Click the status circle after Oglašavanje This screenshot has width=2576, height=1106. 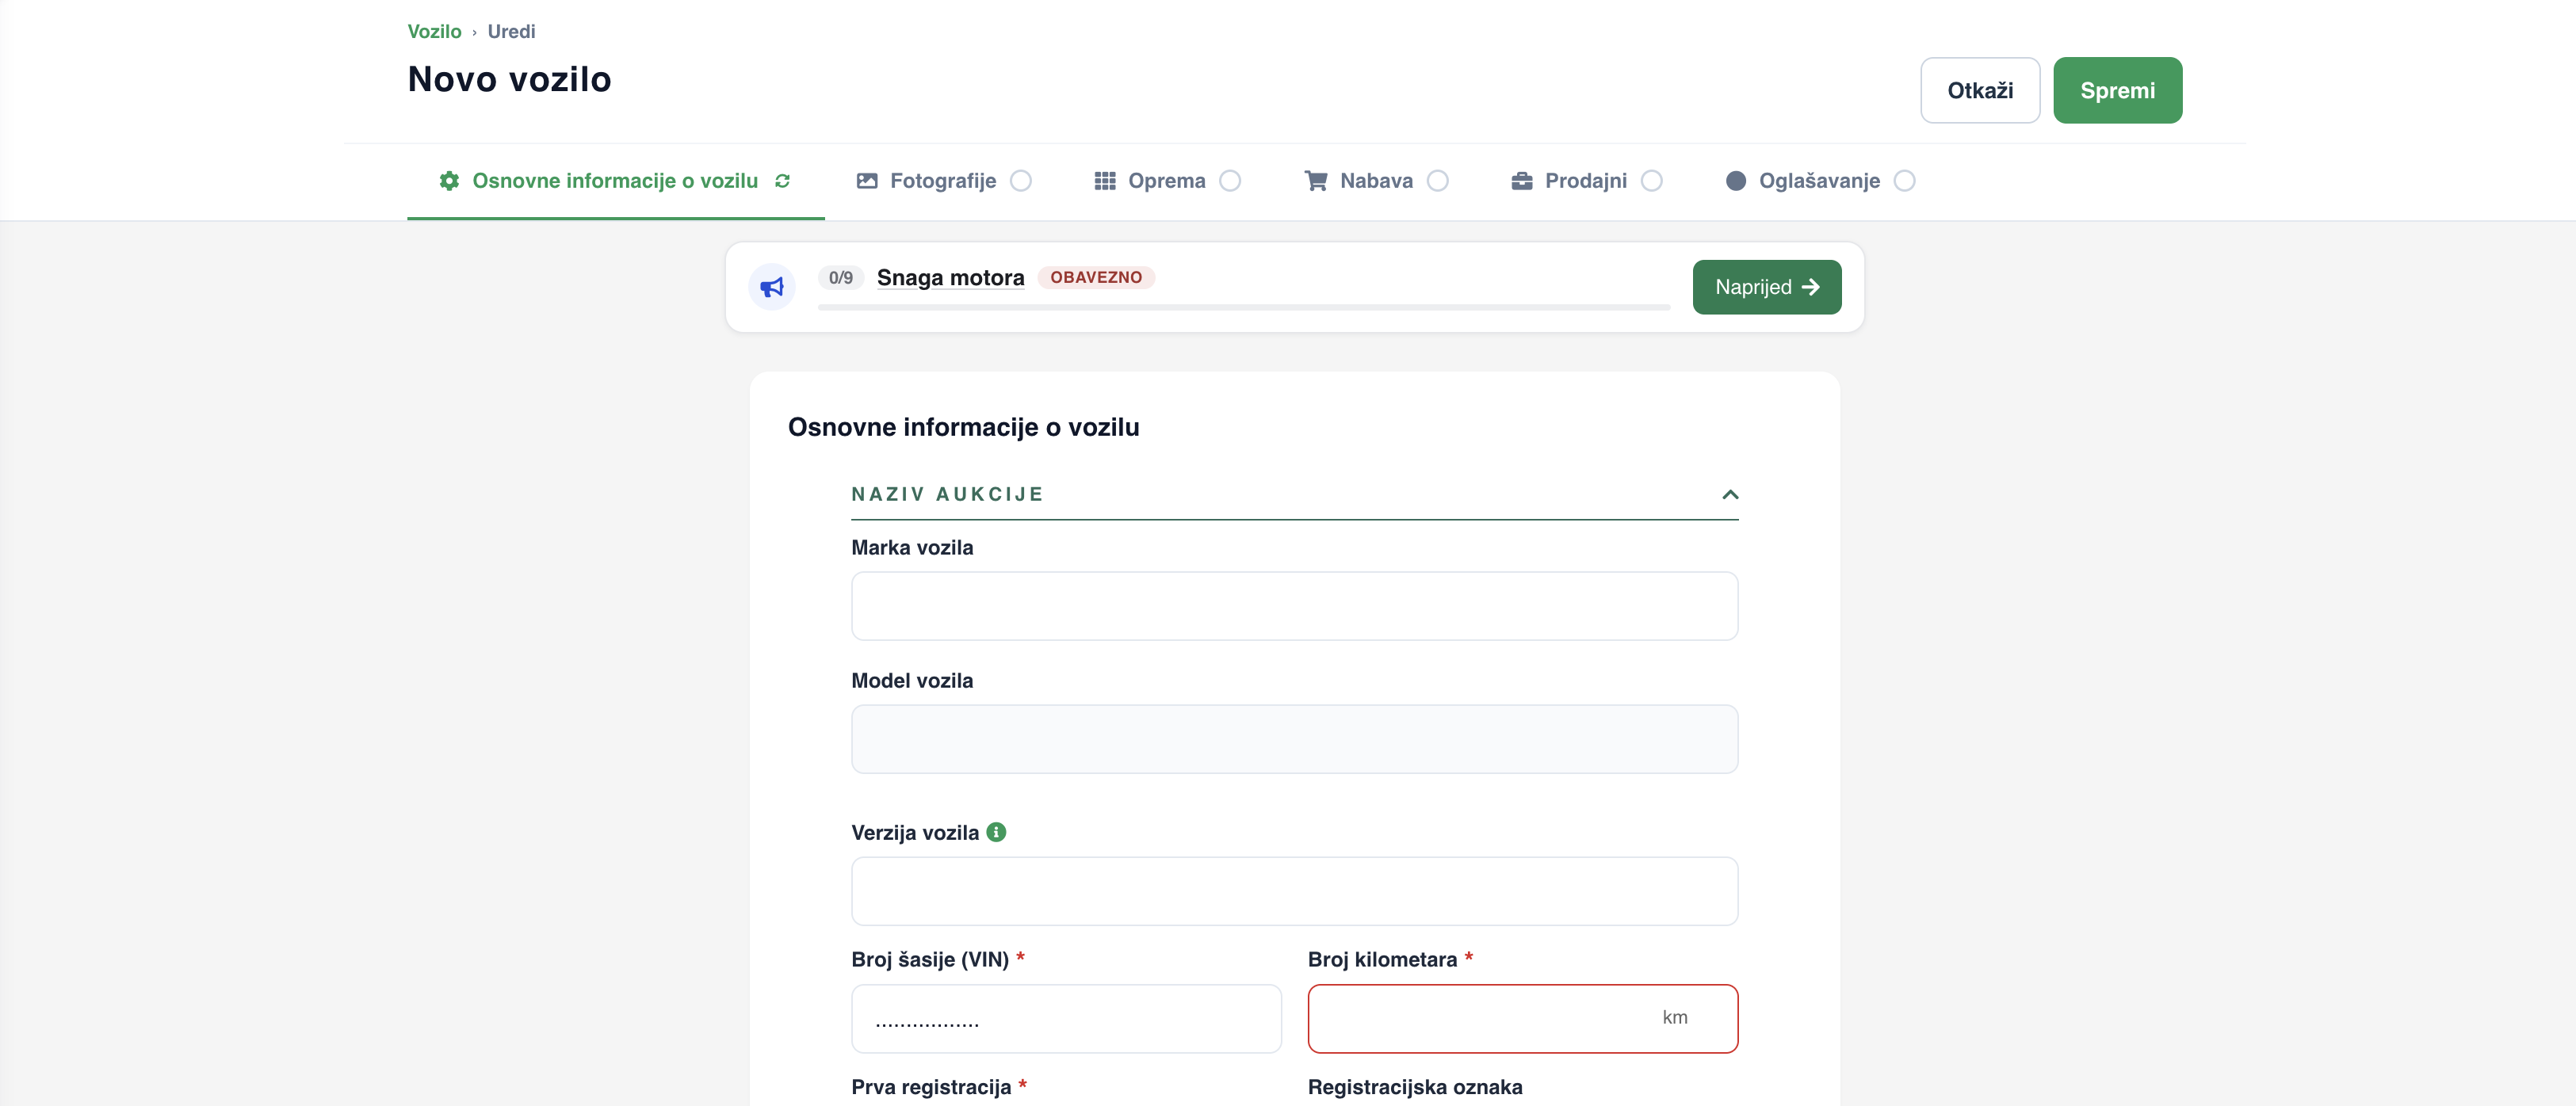1905,181
